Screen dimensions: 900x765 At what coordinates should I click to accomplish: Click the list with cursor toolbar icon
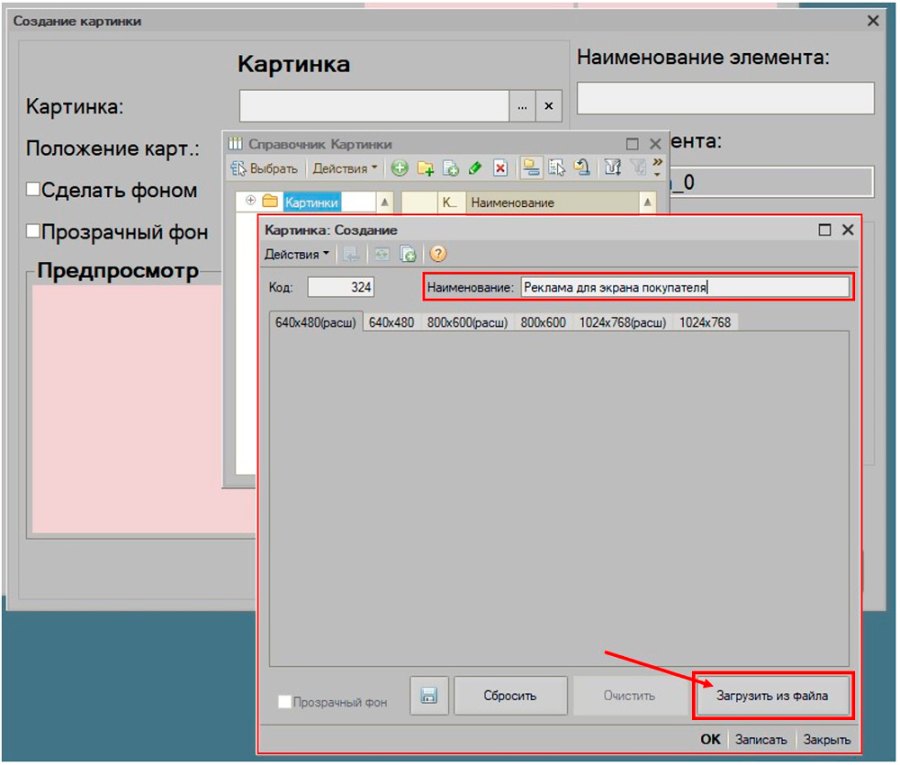556,168
